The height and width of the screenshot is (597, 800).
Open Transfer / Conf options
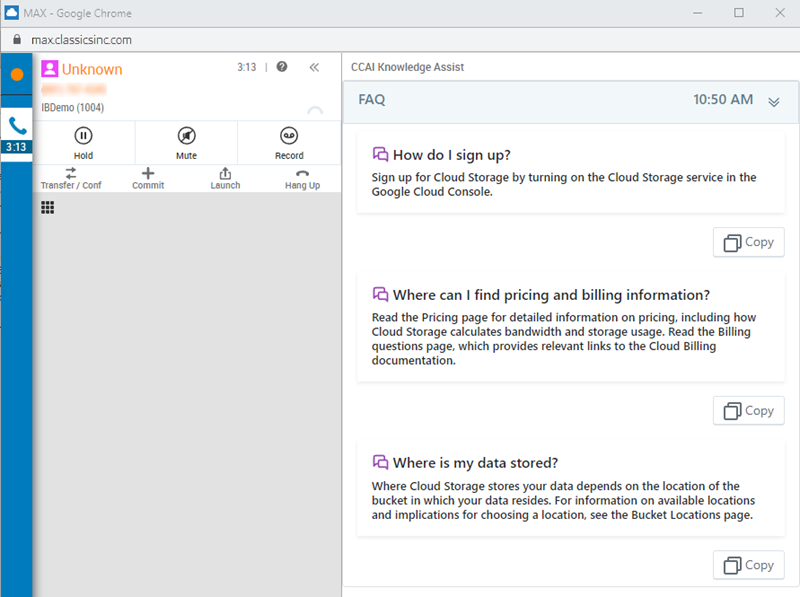click(x=71, y=179)
